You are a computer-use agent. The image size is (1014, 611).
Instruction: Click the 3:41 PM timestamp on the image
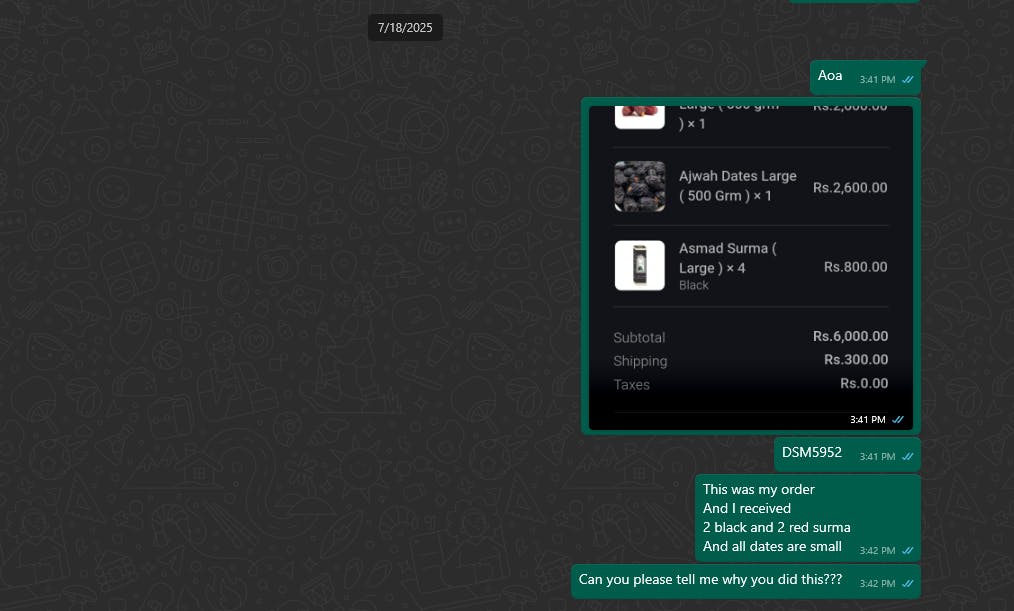[x=867, y=420]
